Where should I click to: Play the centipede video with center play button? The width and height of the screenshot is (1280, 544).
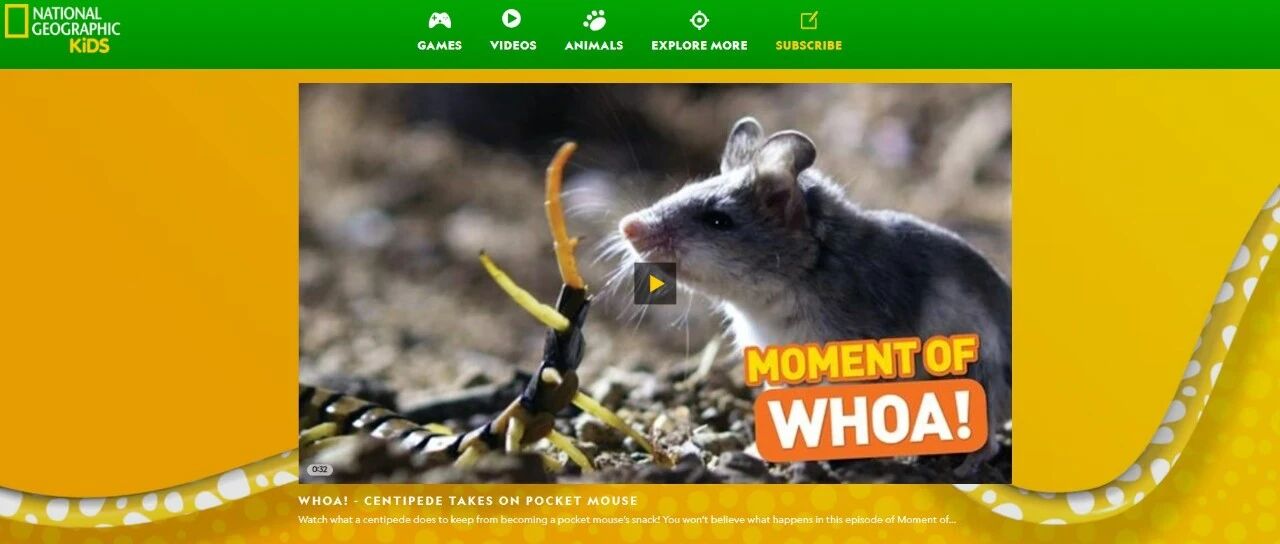655,283
